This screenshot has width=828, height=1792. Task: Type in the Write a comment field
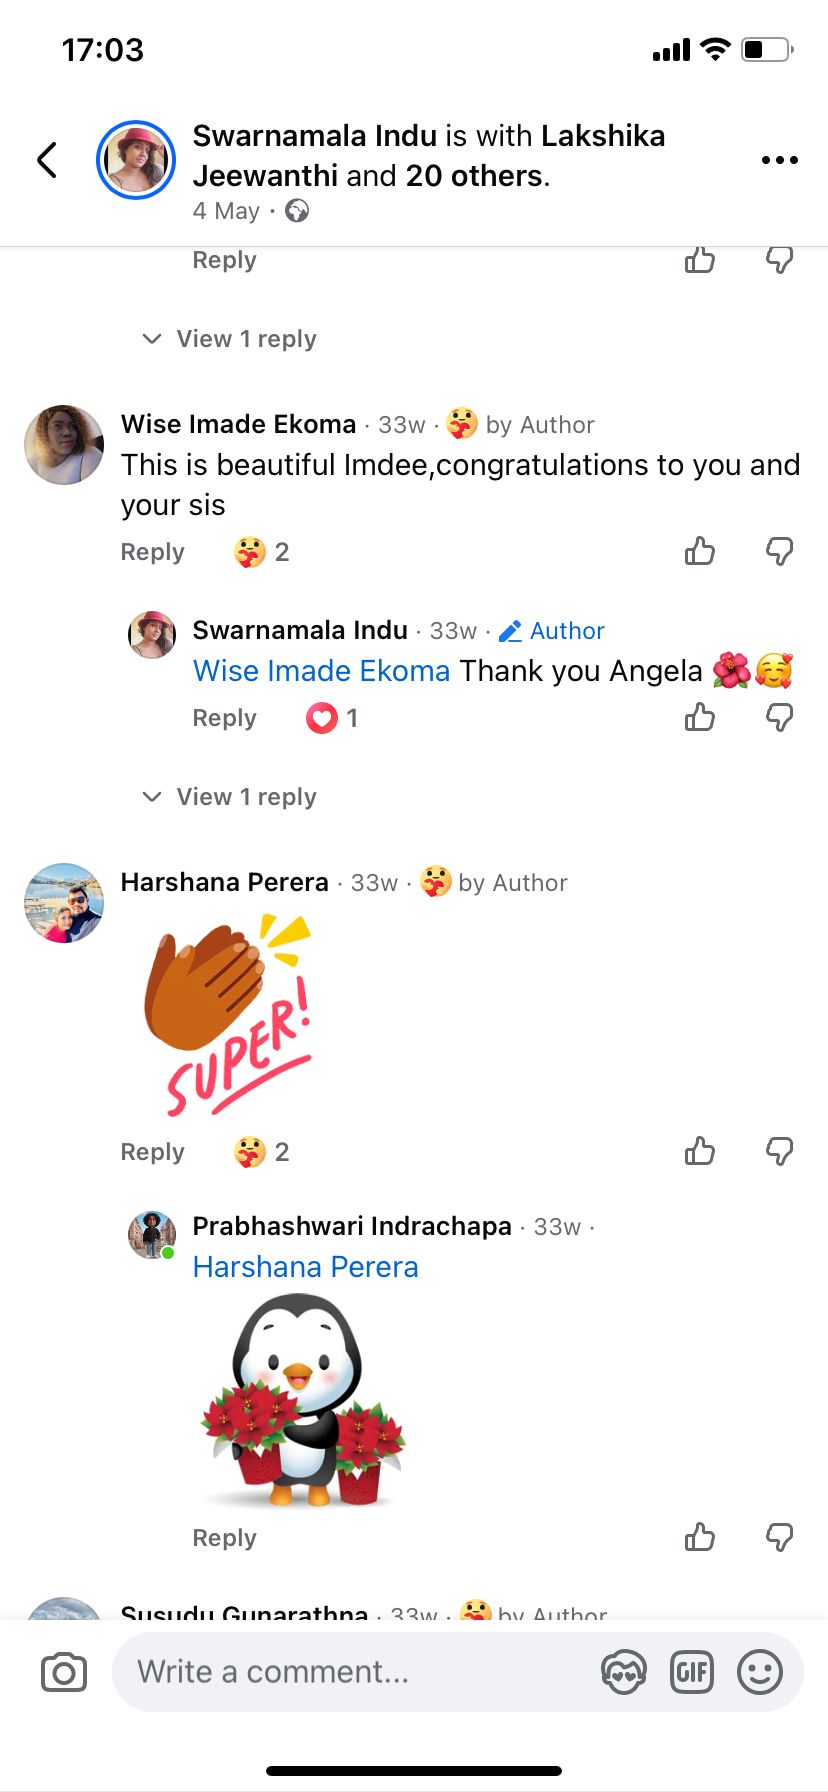(350, 1672)
